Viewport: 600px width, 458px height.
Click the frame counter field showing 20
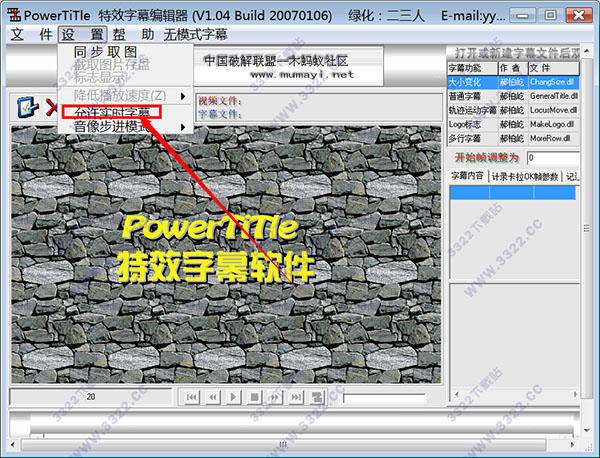pos(91,397)
